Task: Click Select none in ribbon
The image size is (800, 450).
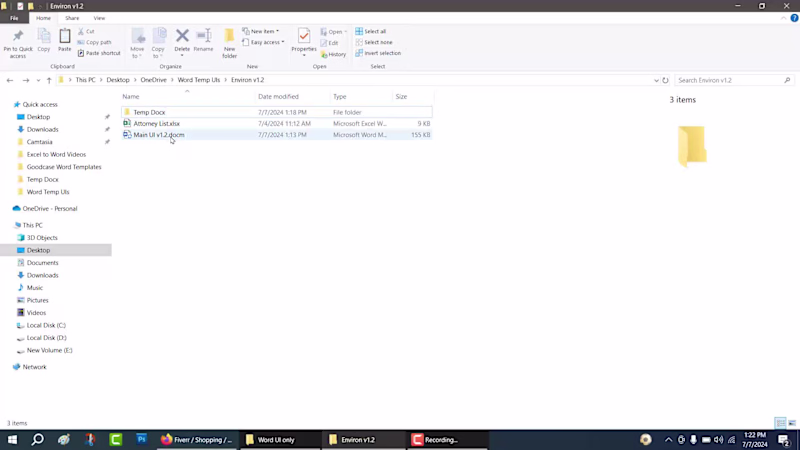Action: (x=374, y=42)
